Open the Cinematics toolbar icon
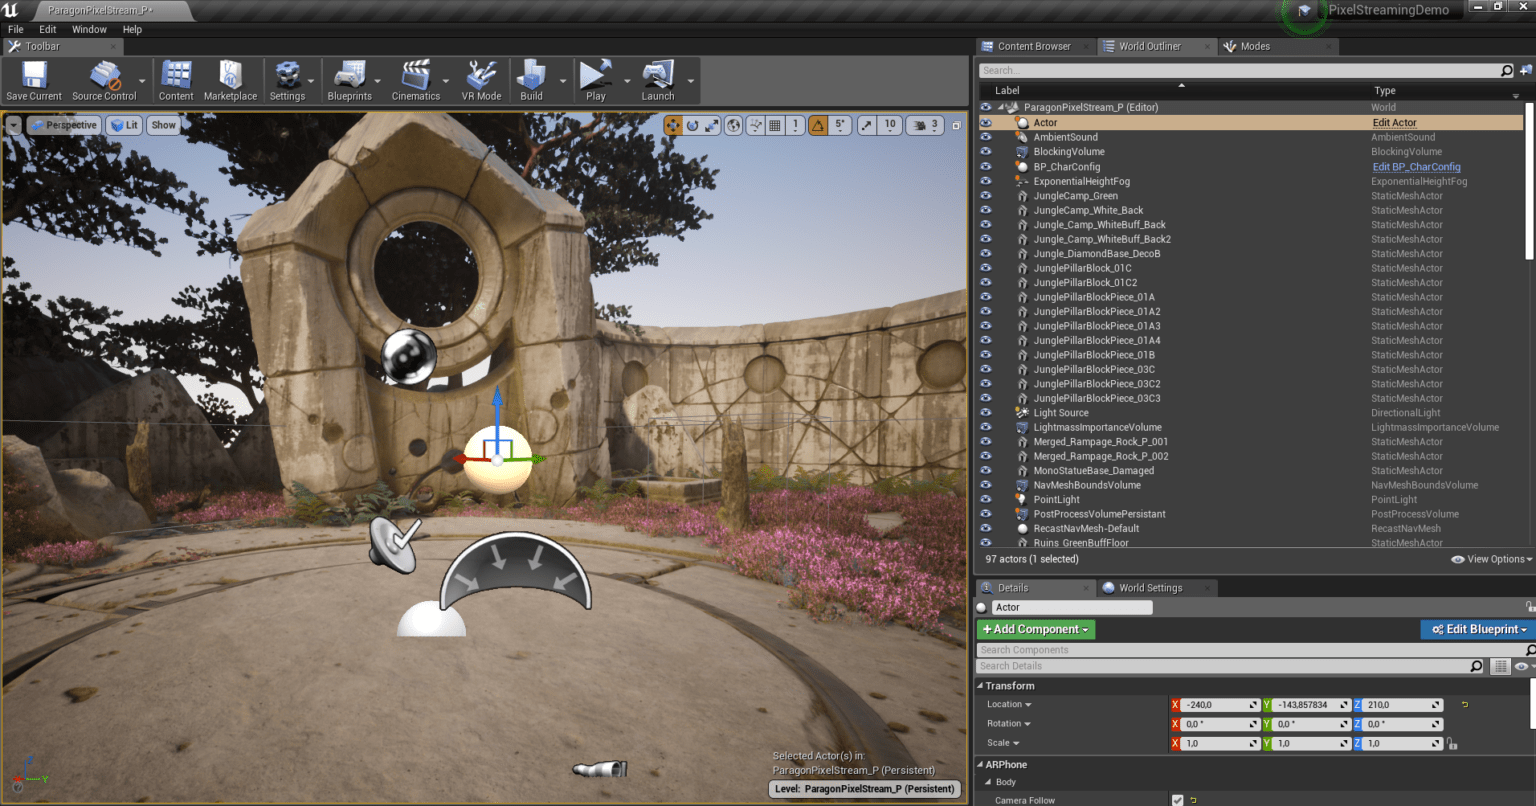The width and height of the screenshot is (1536, 806). click(x=416, y=81)
